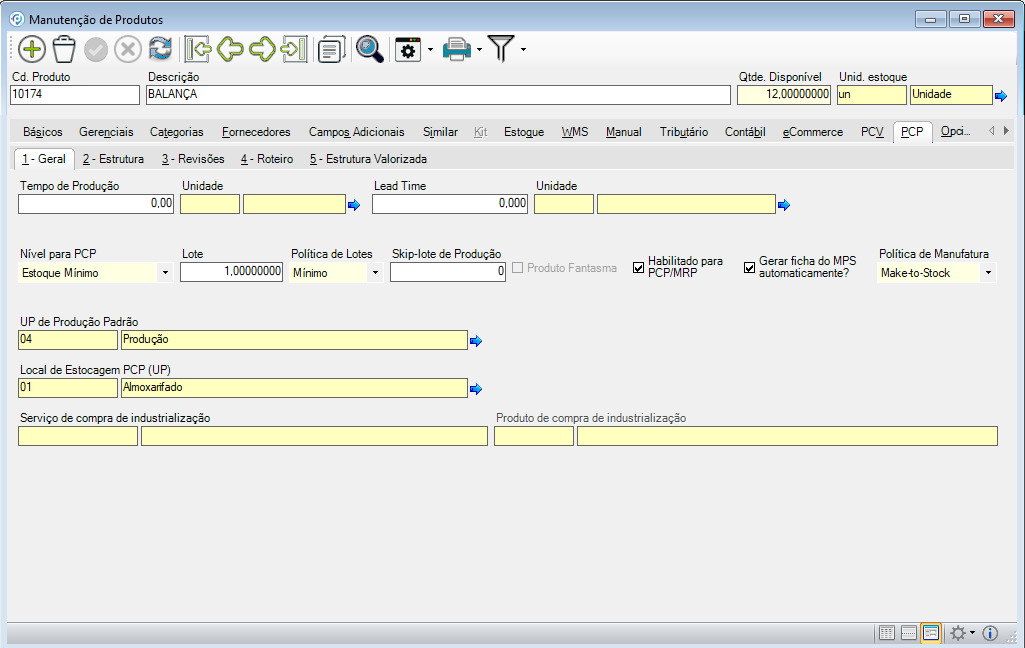Open the Gerenciais tab

(106, 132)
